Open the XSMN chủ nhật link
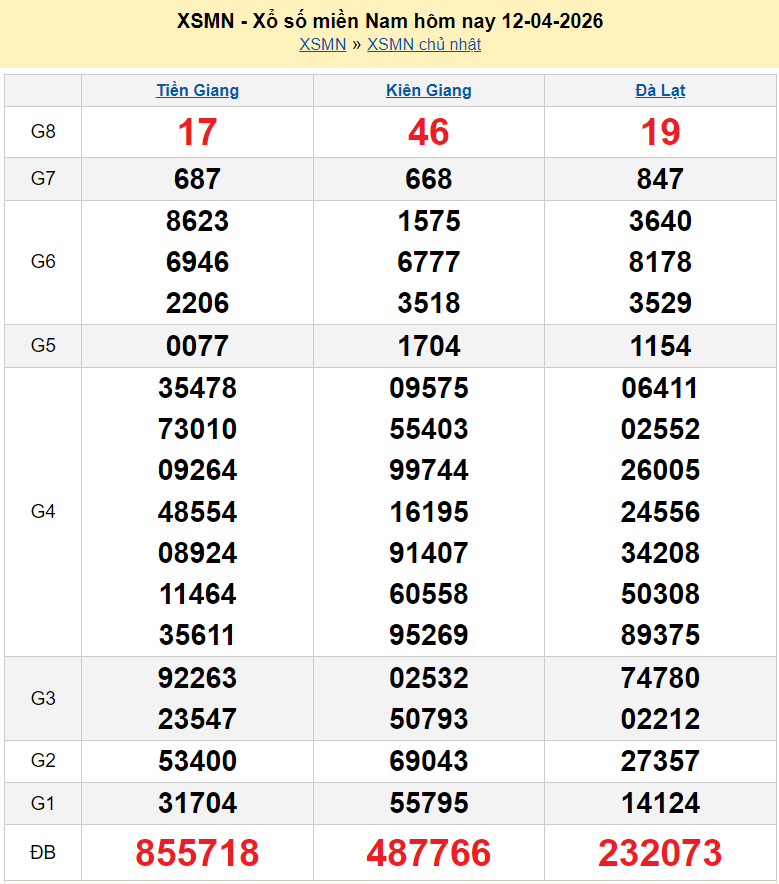779x884 pixels. (424, 44)
